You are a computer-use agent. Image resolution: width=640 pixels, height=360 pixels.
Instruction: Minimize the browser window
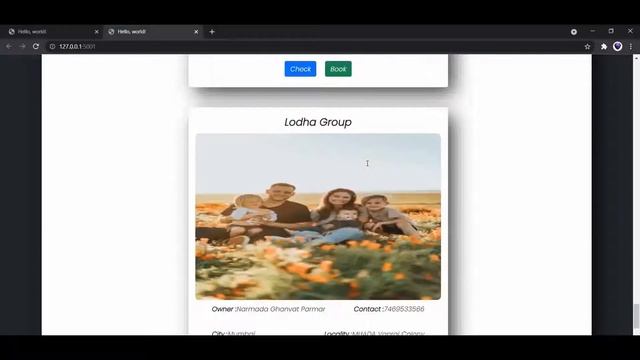593,31
